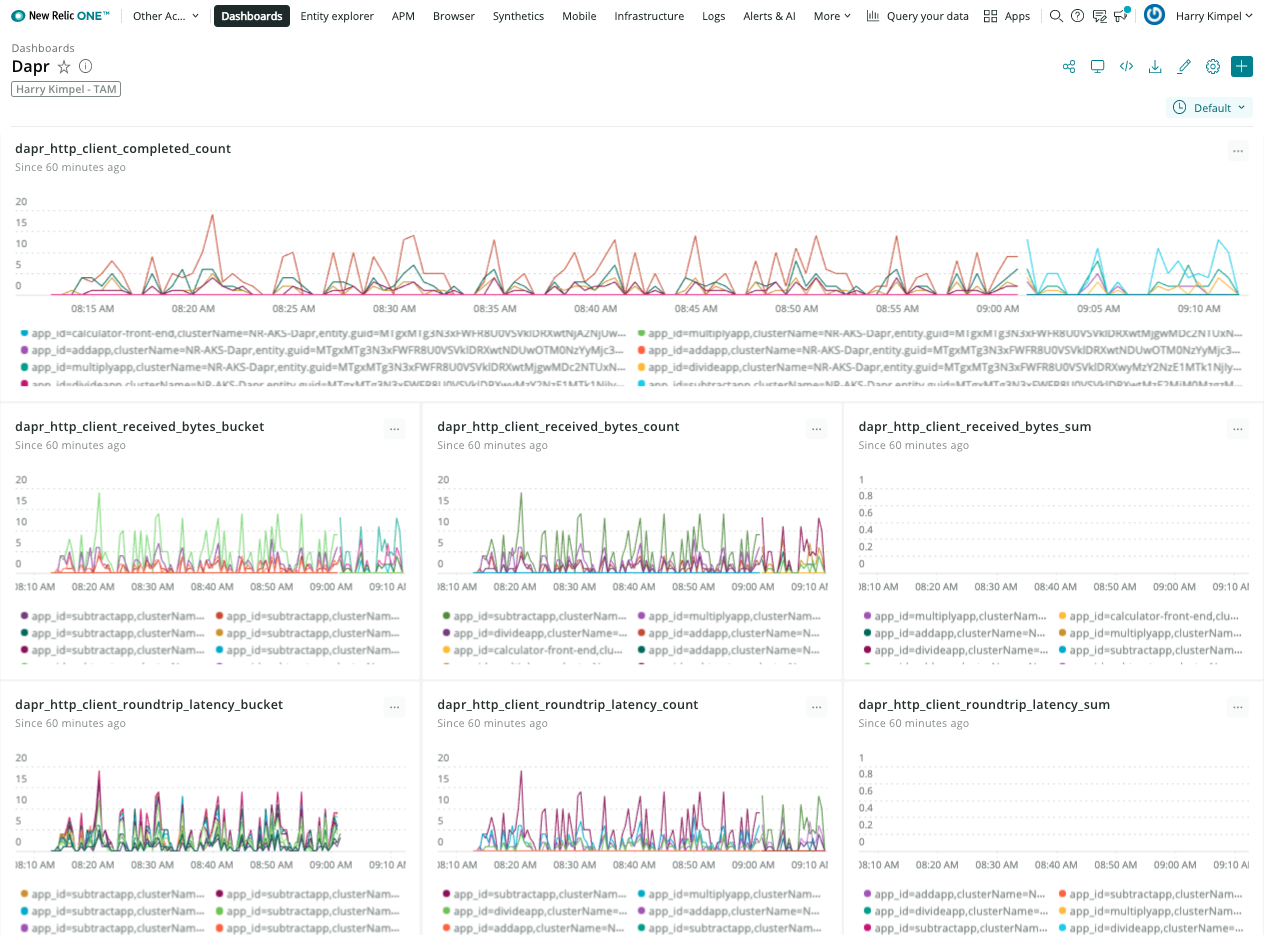The image size is (1264, 935).
Task: Open the search magnifier in the top bar
Action: pos(1056,16)
